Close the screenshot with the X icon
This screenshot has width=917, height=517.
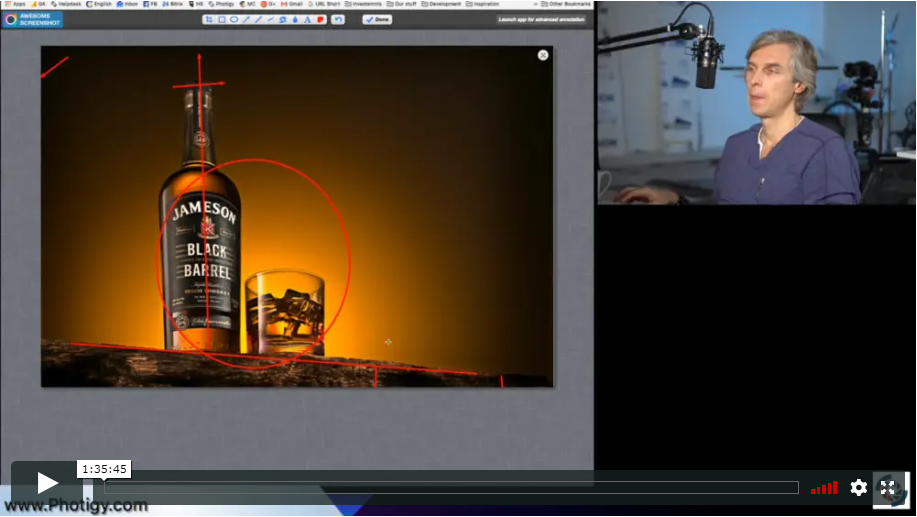543,55
